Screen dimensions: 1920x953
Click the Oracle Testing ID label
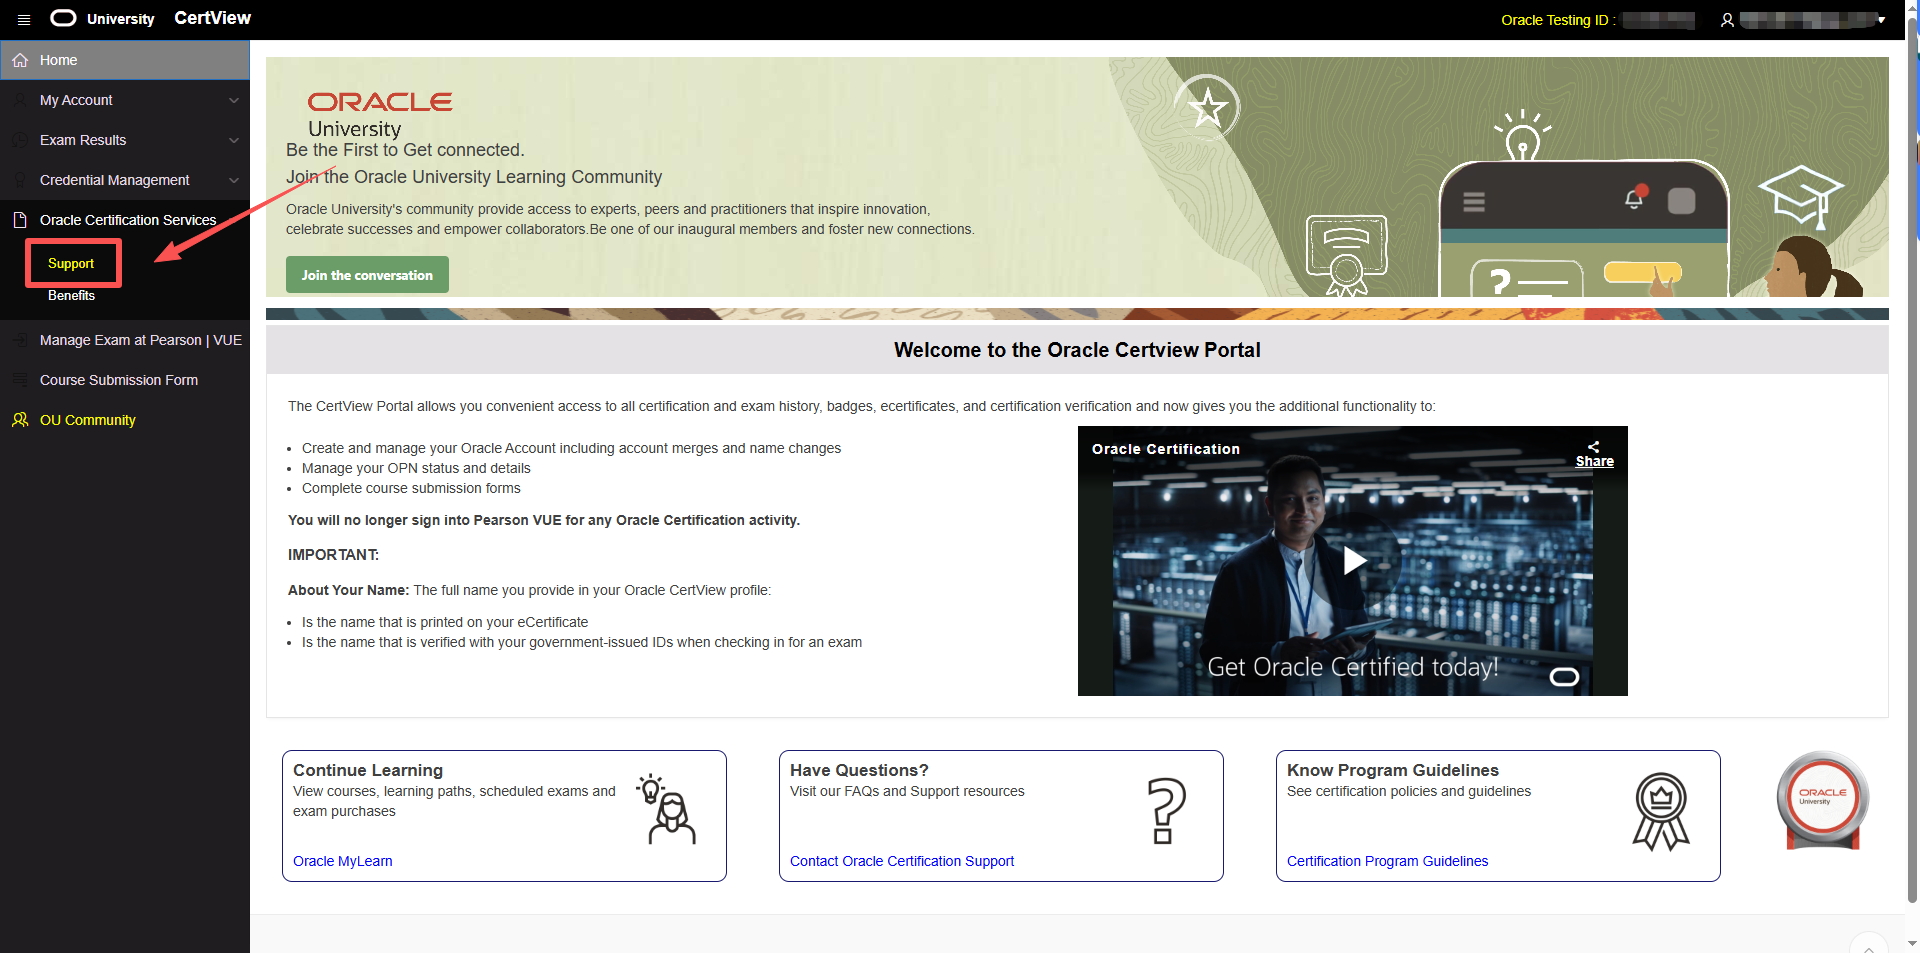(x=1558, y=20)
